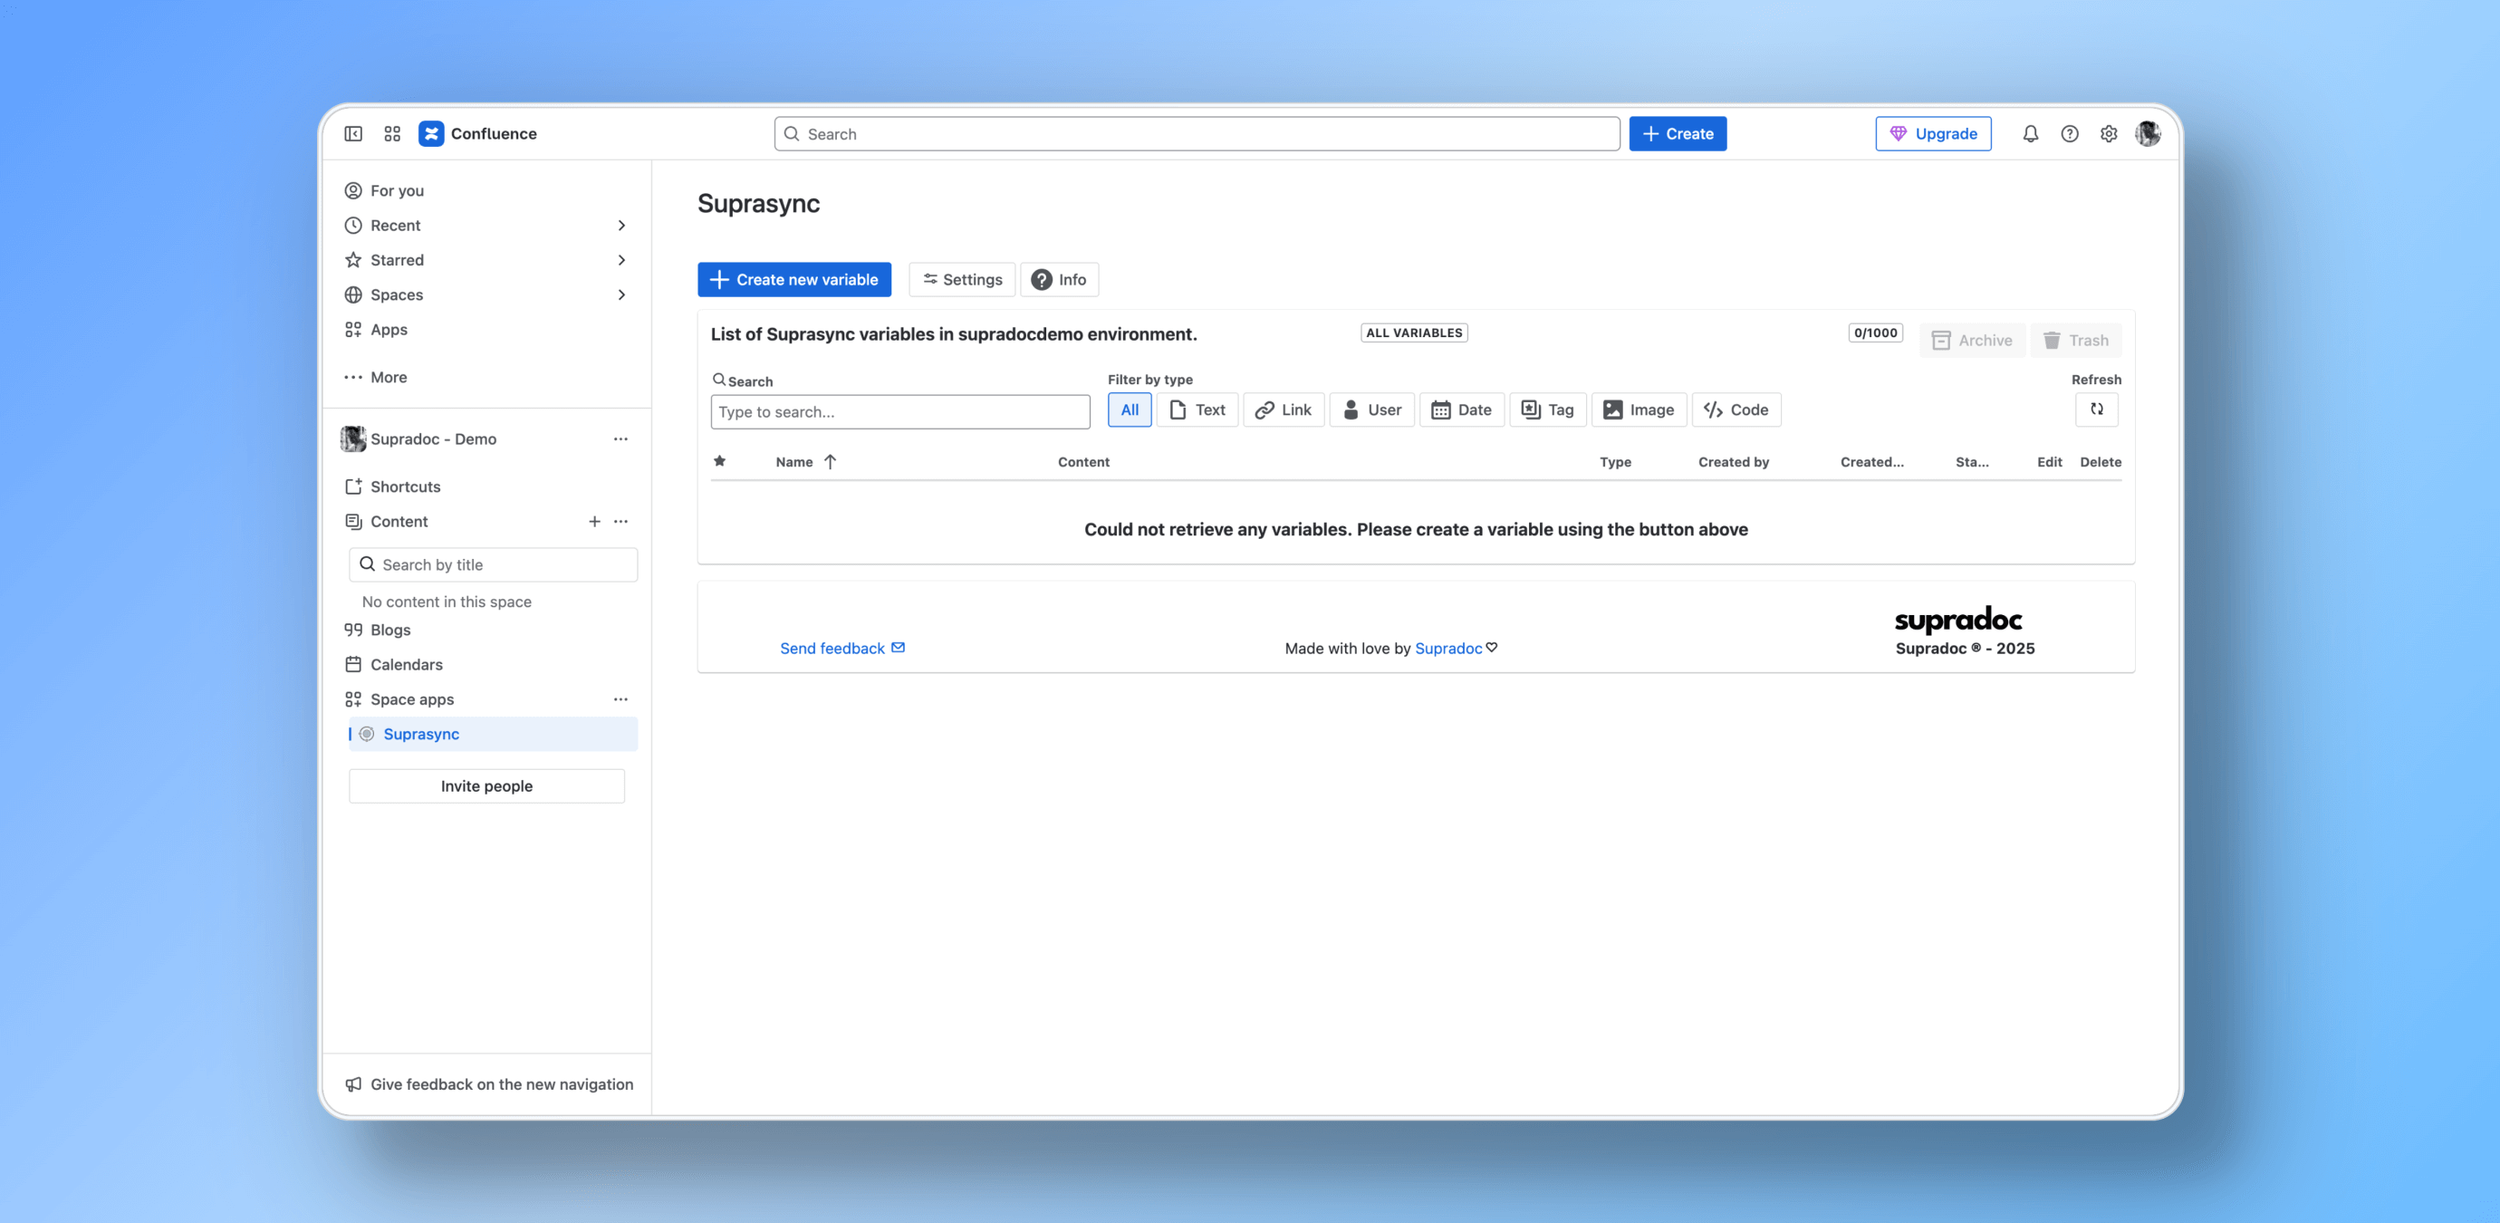Click the variables refresh icon
This screenshot has width=2500, height=1223.
[x=2096, y=409]
